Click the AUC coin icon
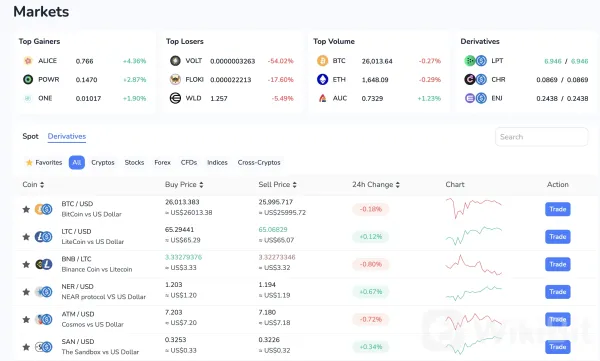Screen dimensions: 600x361 click(x=323, y=98)
